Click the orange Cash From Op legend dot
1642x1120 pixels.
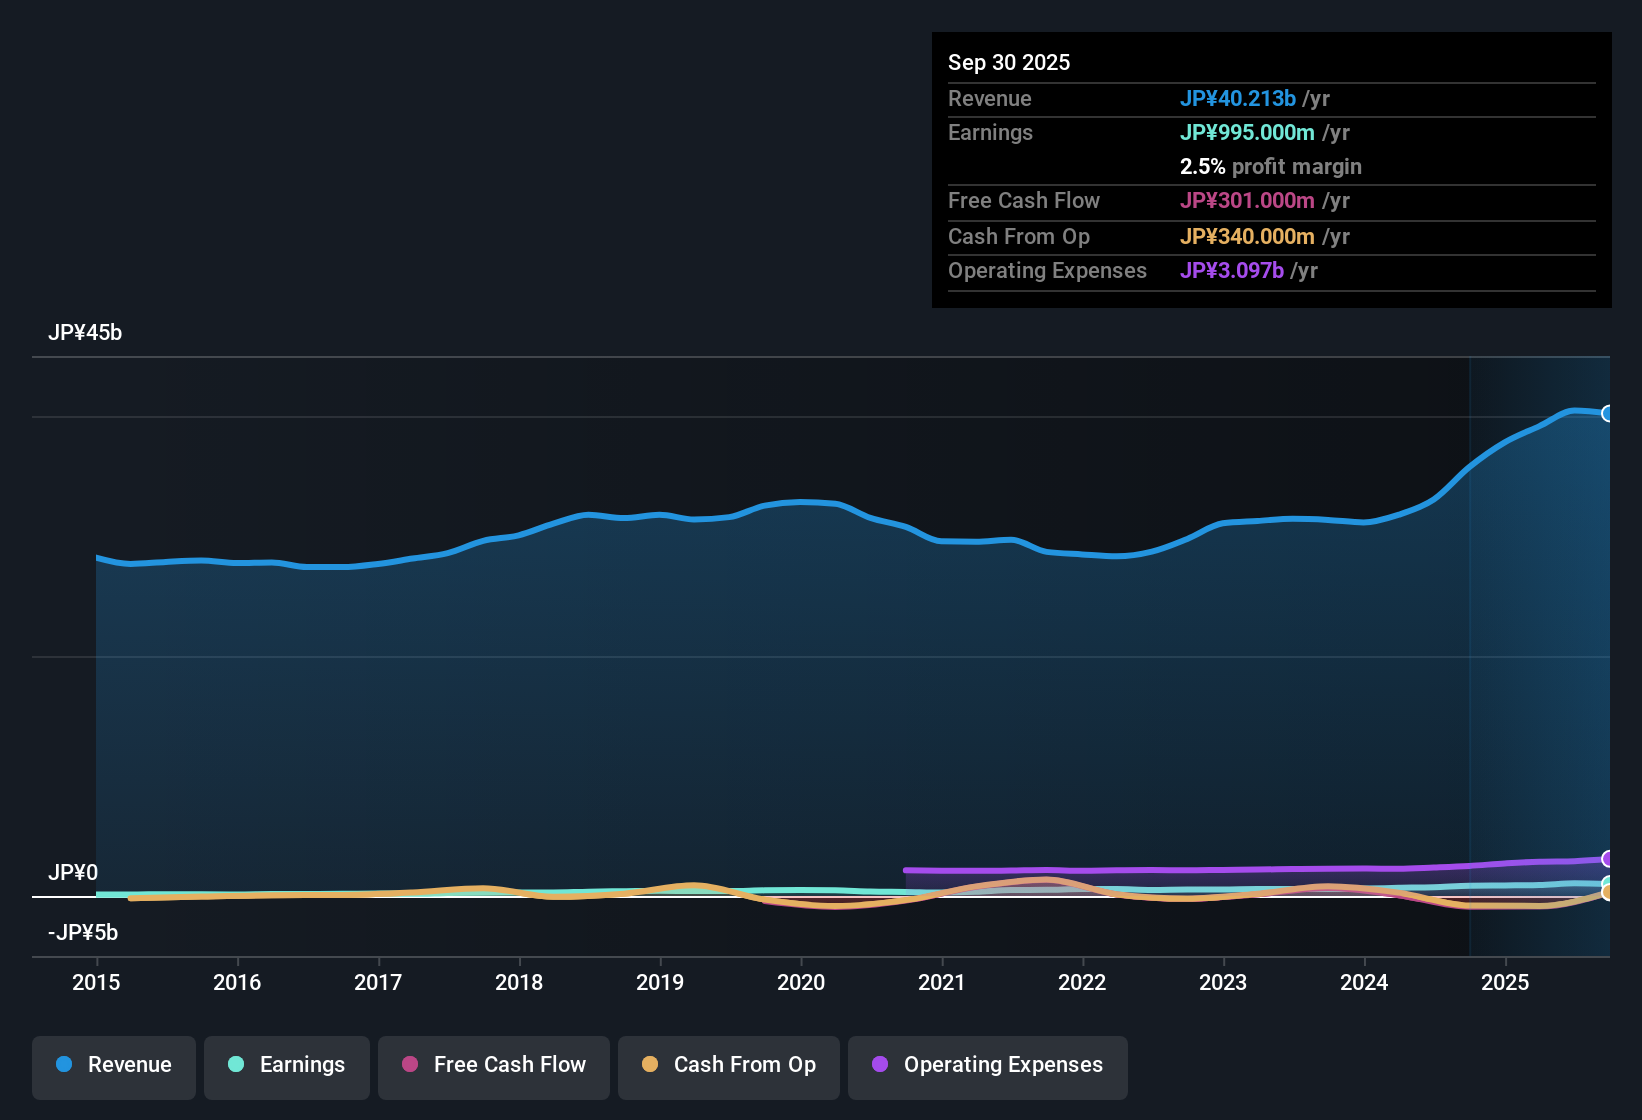[x=650, y=1065]
